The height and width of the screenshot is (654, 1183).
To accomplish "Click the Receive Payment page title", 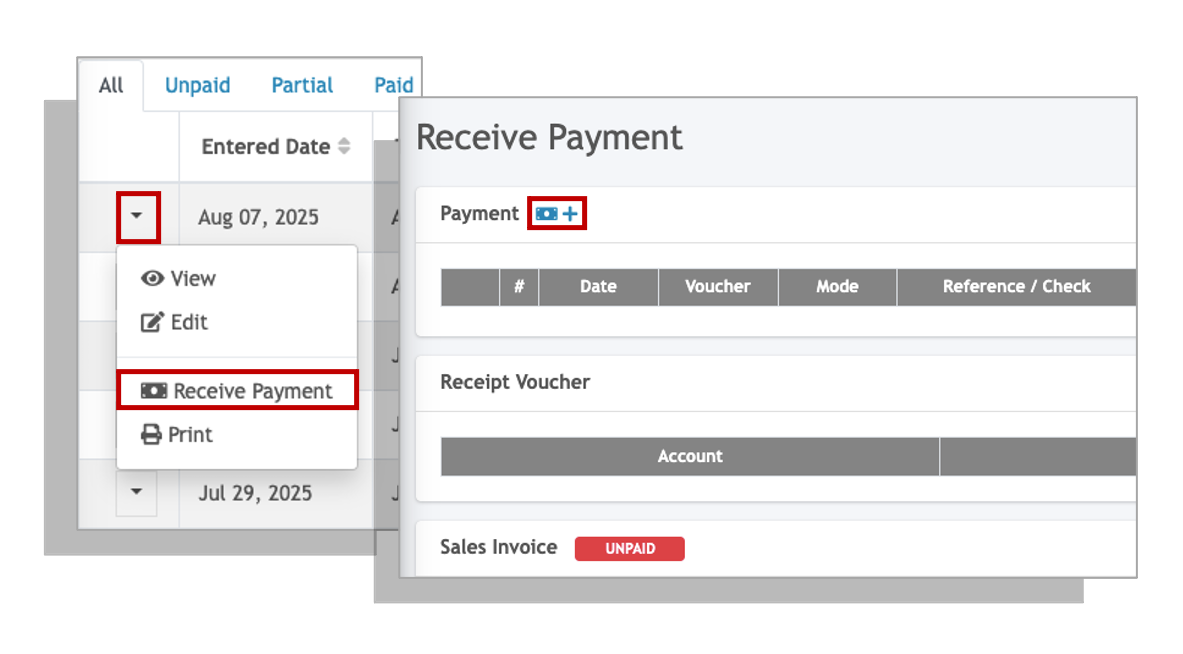I will coord(549,138).
